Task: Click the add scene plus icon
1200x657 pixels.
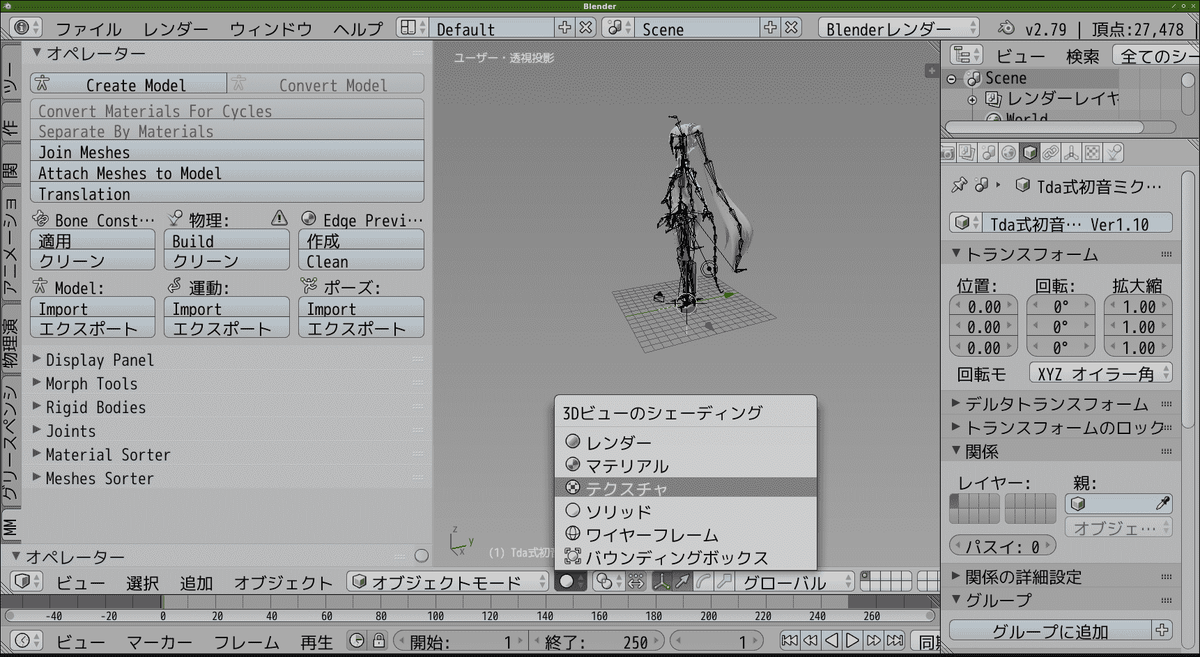Action: 772,28
